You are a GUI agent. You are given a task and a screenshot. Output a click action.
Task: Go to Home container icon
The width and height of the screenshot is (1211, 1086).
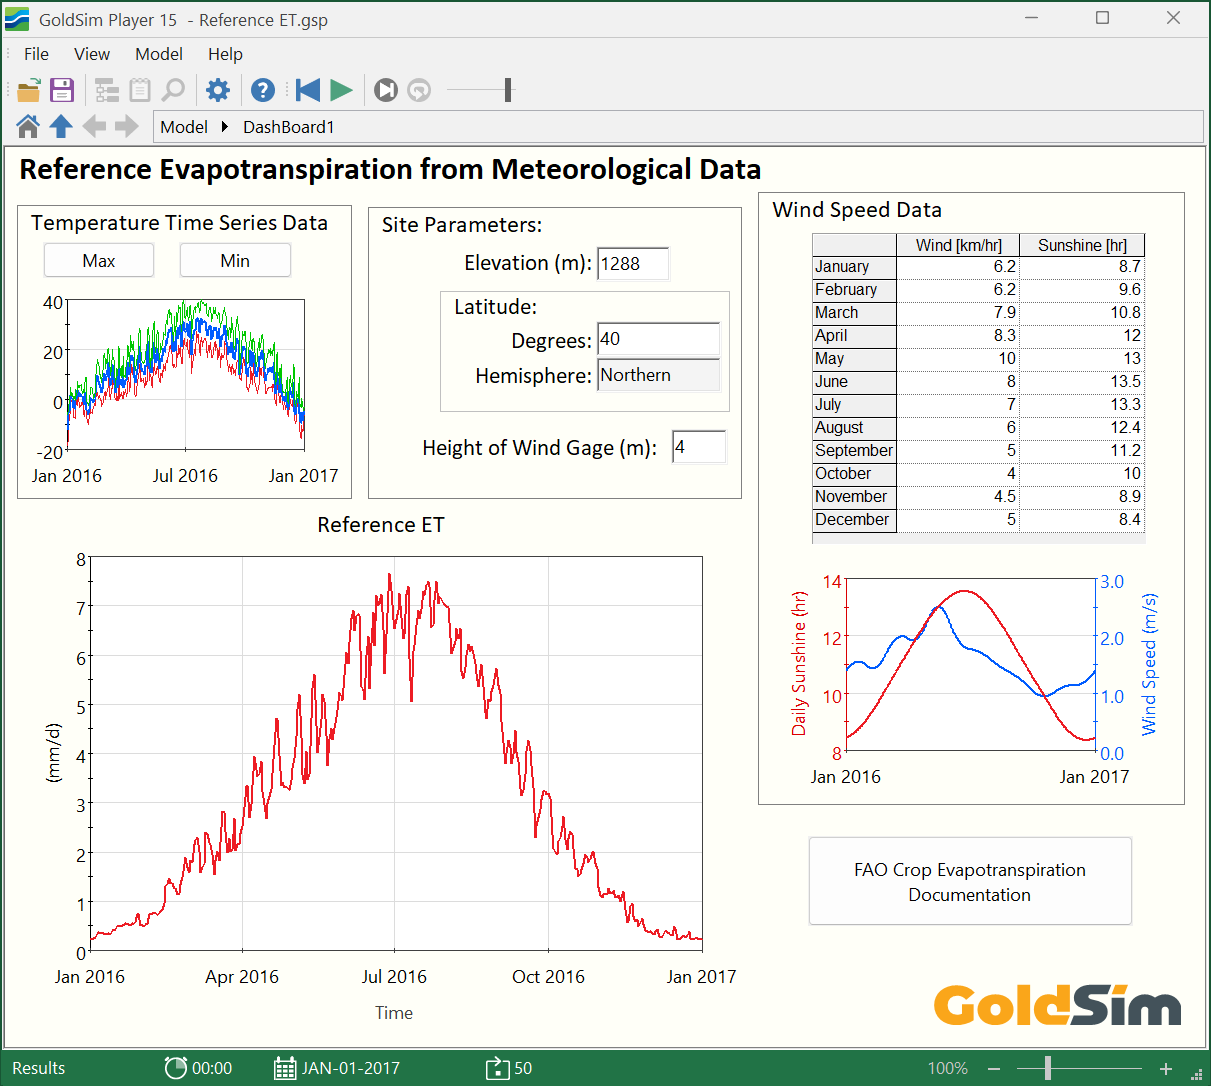click(x=28, y=127)
